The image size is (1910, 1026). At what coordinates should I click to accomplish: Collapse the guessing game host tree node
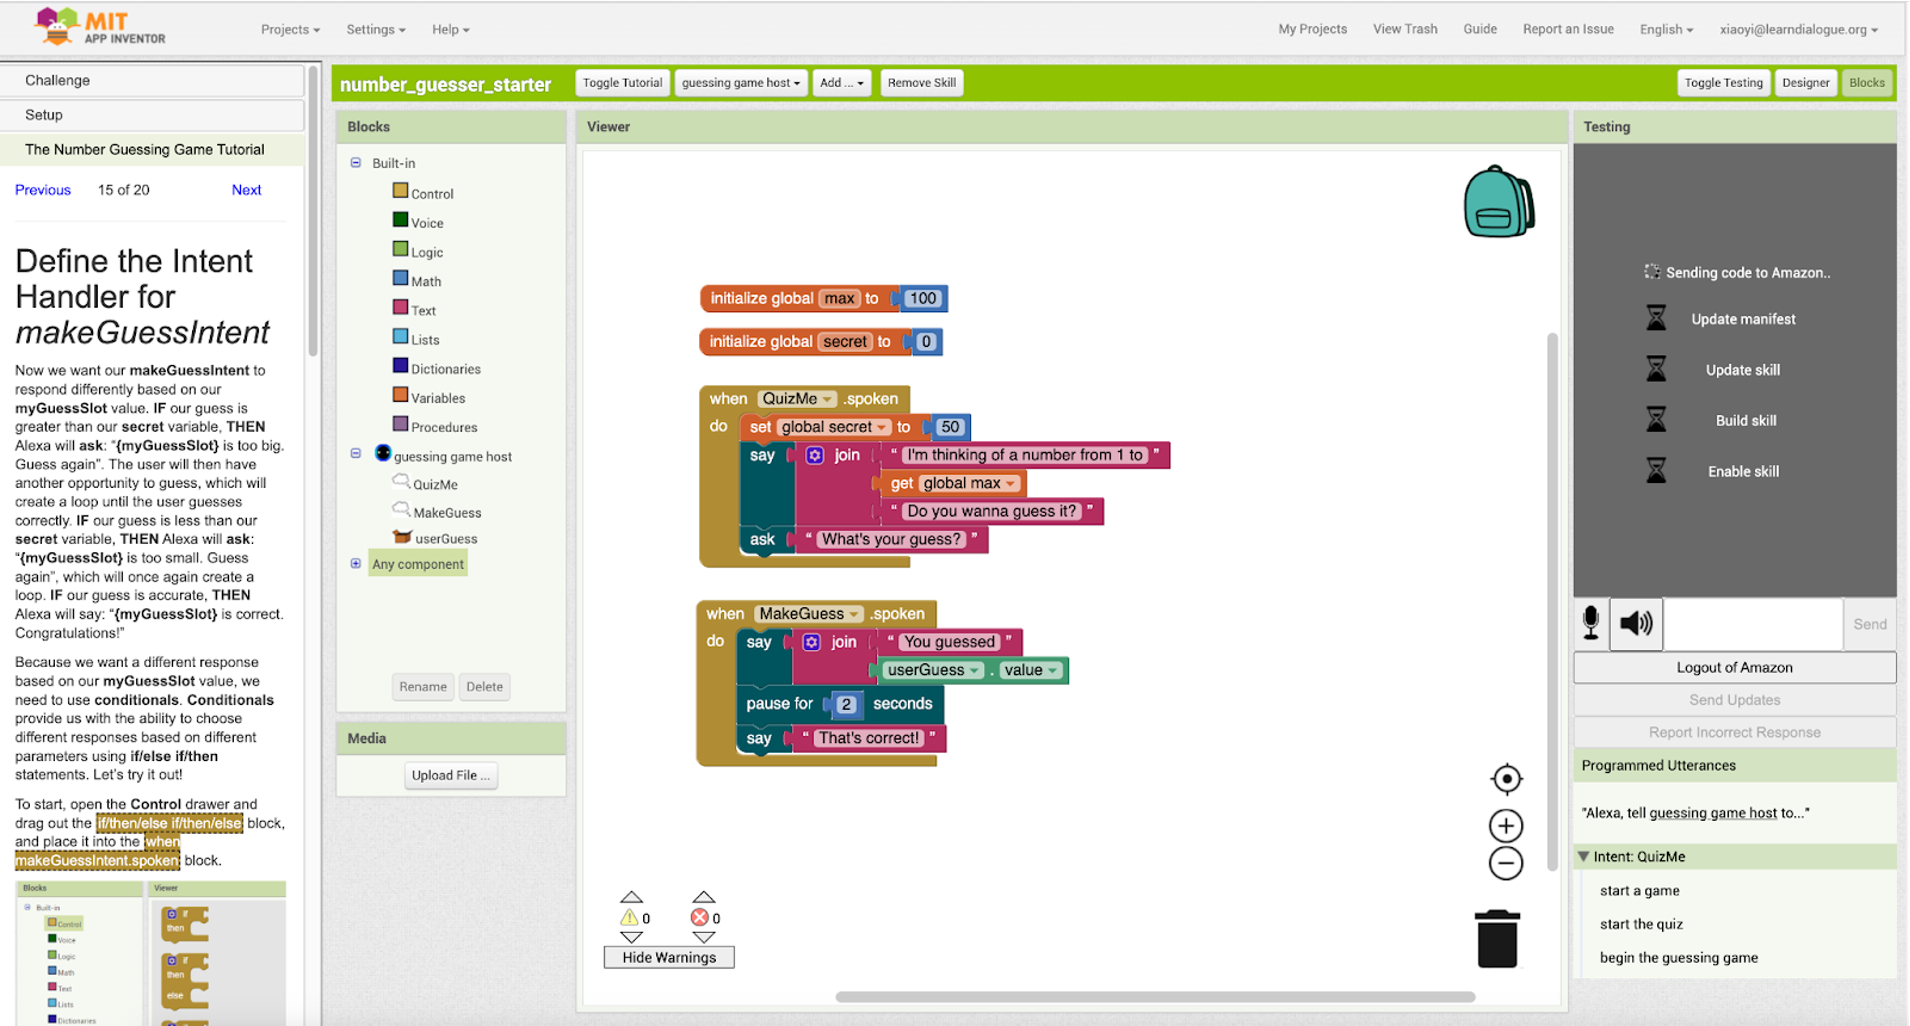pyautogui.click(x=356, y=453)
